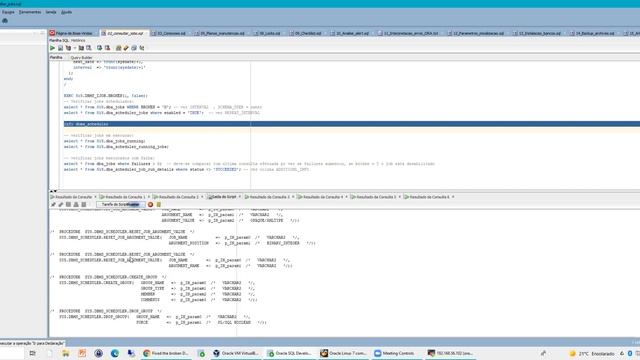
Task: Open the Chrome taskbar button 'Fixed the broken D...'
Action: (166, 353)
